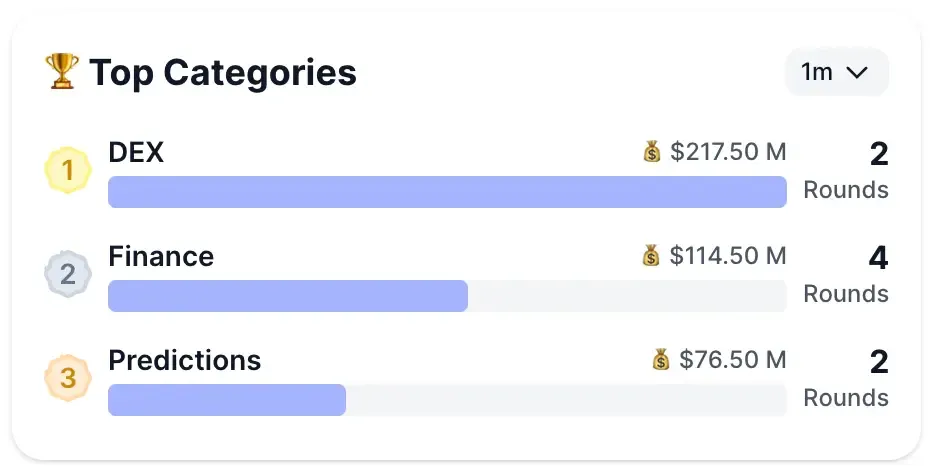
Task: Click the silver rank 2 badge
Action: point(68,275)
